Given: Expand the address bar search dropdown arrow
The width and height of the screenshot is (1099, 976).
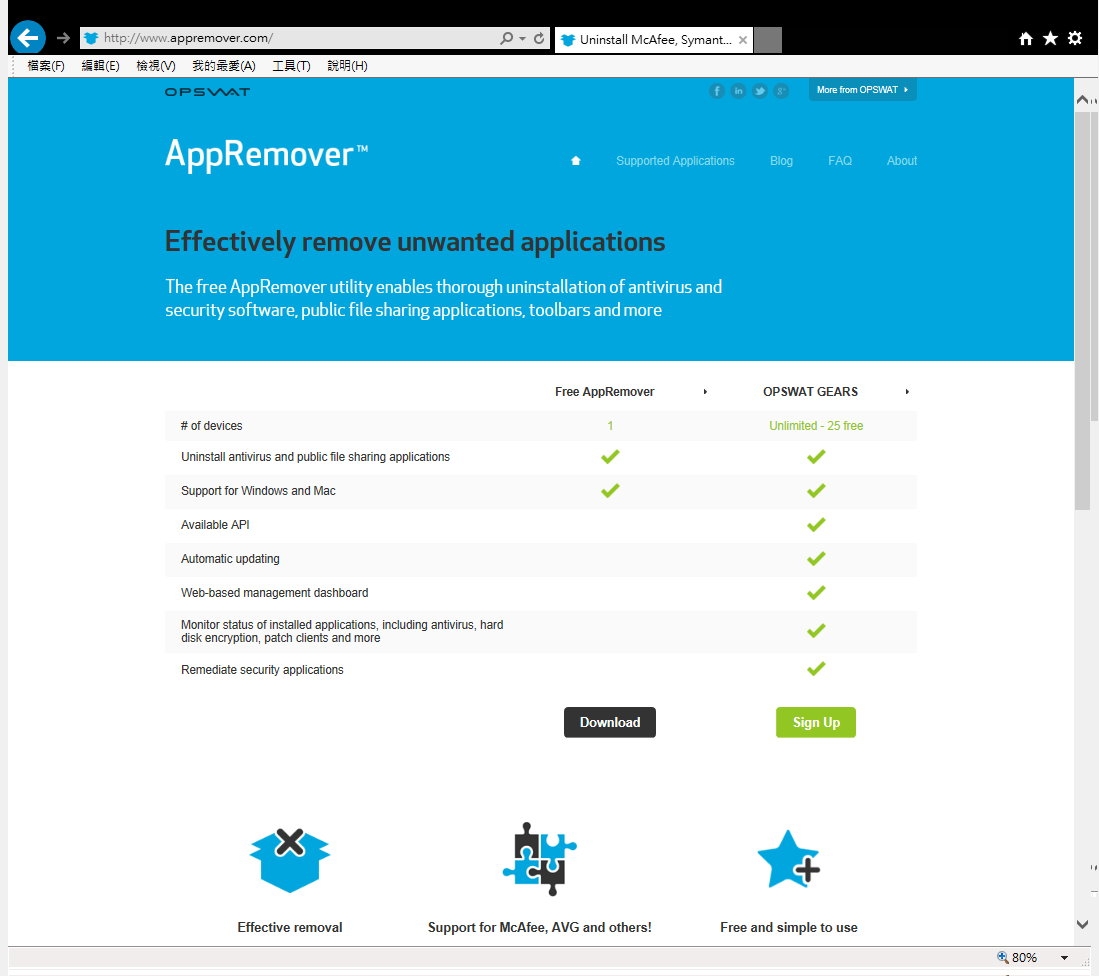Looking at the screenshot, I should click(x=522, y=39).
